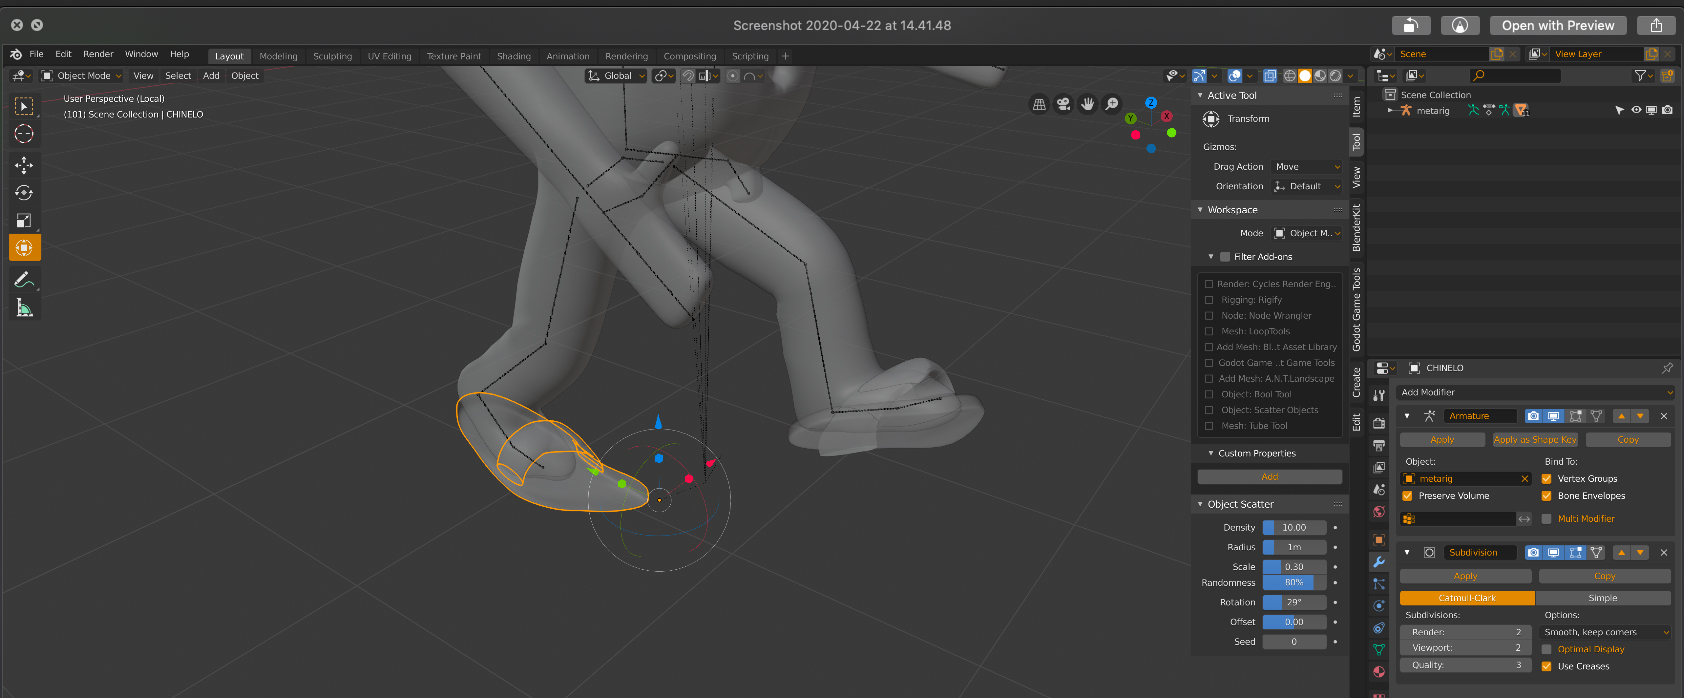Click the Open with Preview button
This screenshot has width=1684, height=698.
pos(1558,26)
